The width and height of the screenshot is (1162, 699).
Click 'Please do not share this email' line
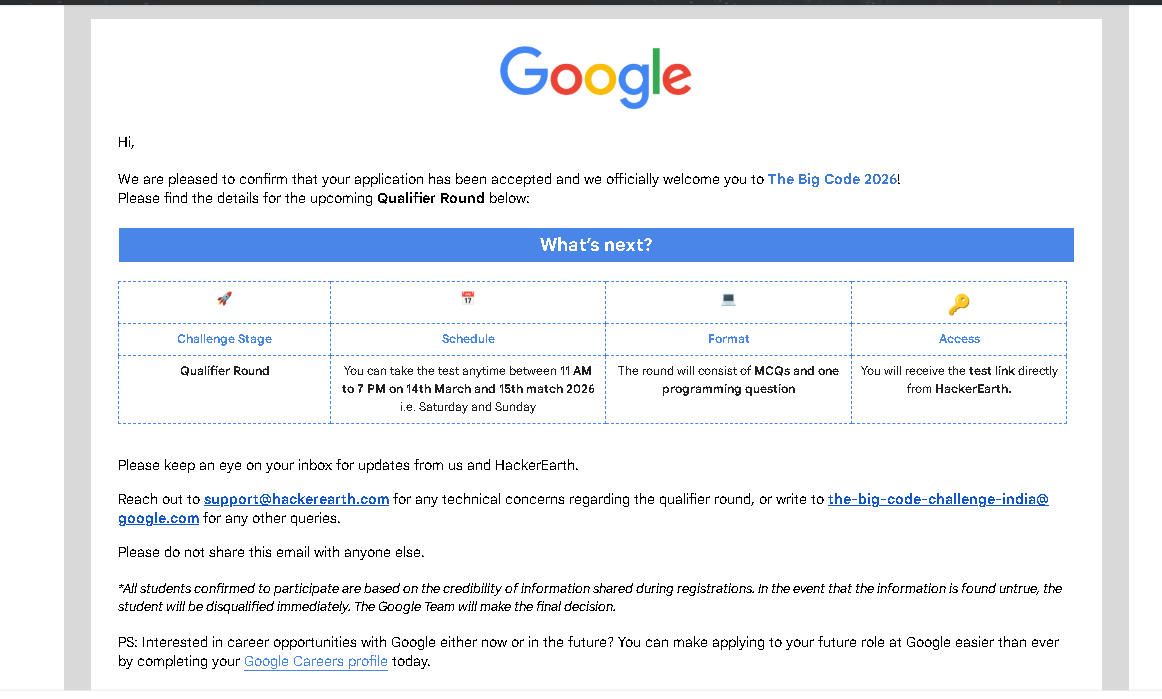271,552
